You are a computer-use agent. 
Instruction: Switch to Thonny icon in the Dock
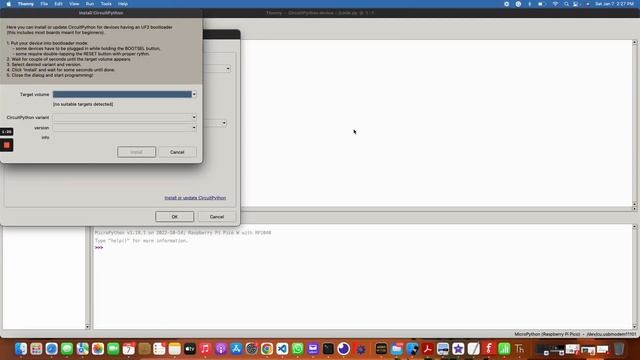point(519,349)
